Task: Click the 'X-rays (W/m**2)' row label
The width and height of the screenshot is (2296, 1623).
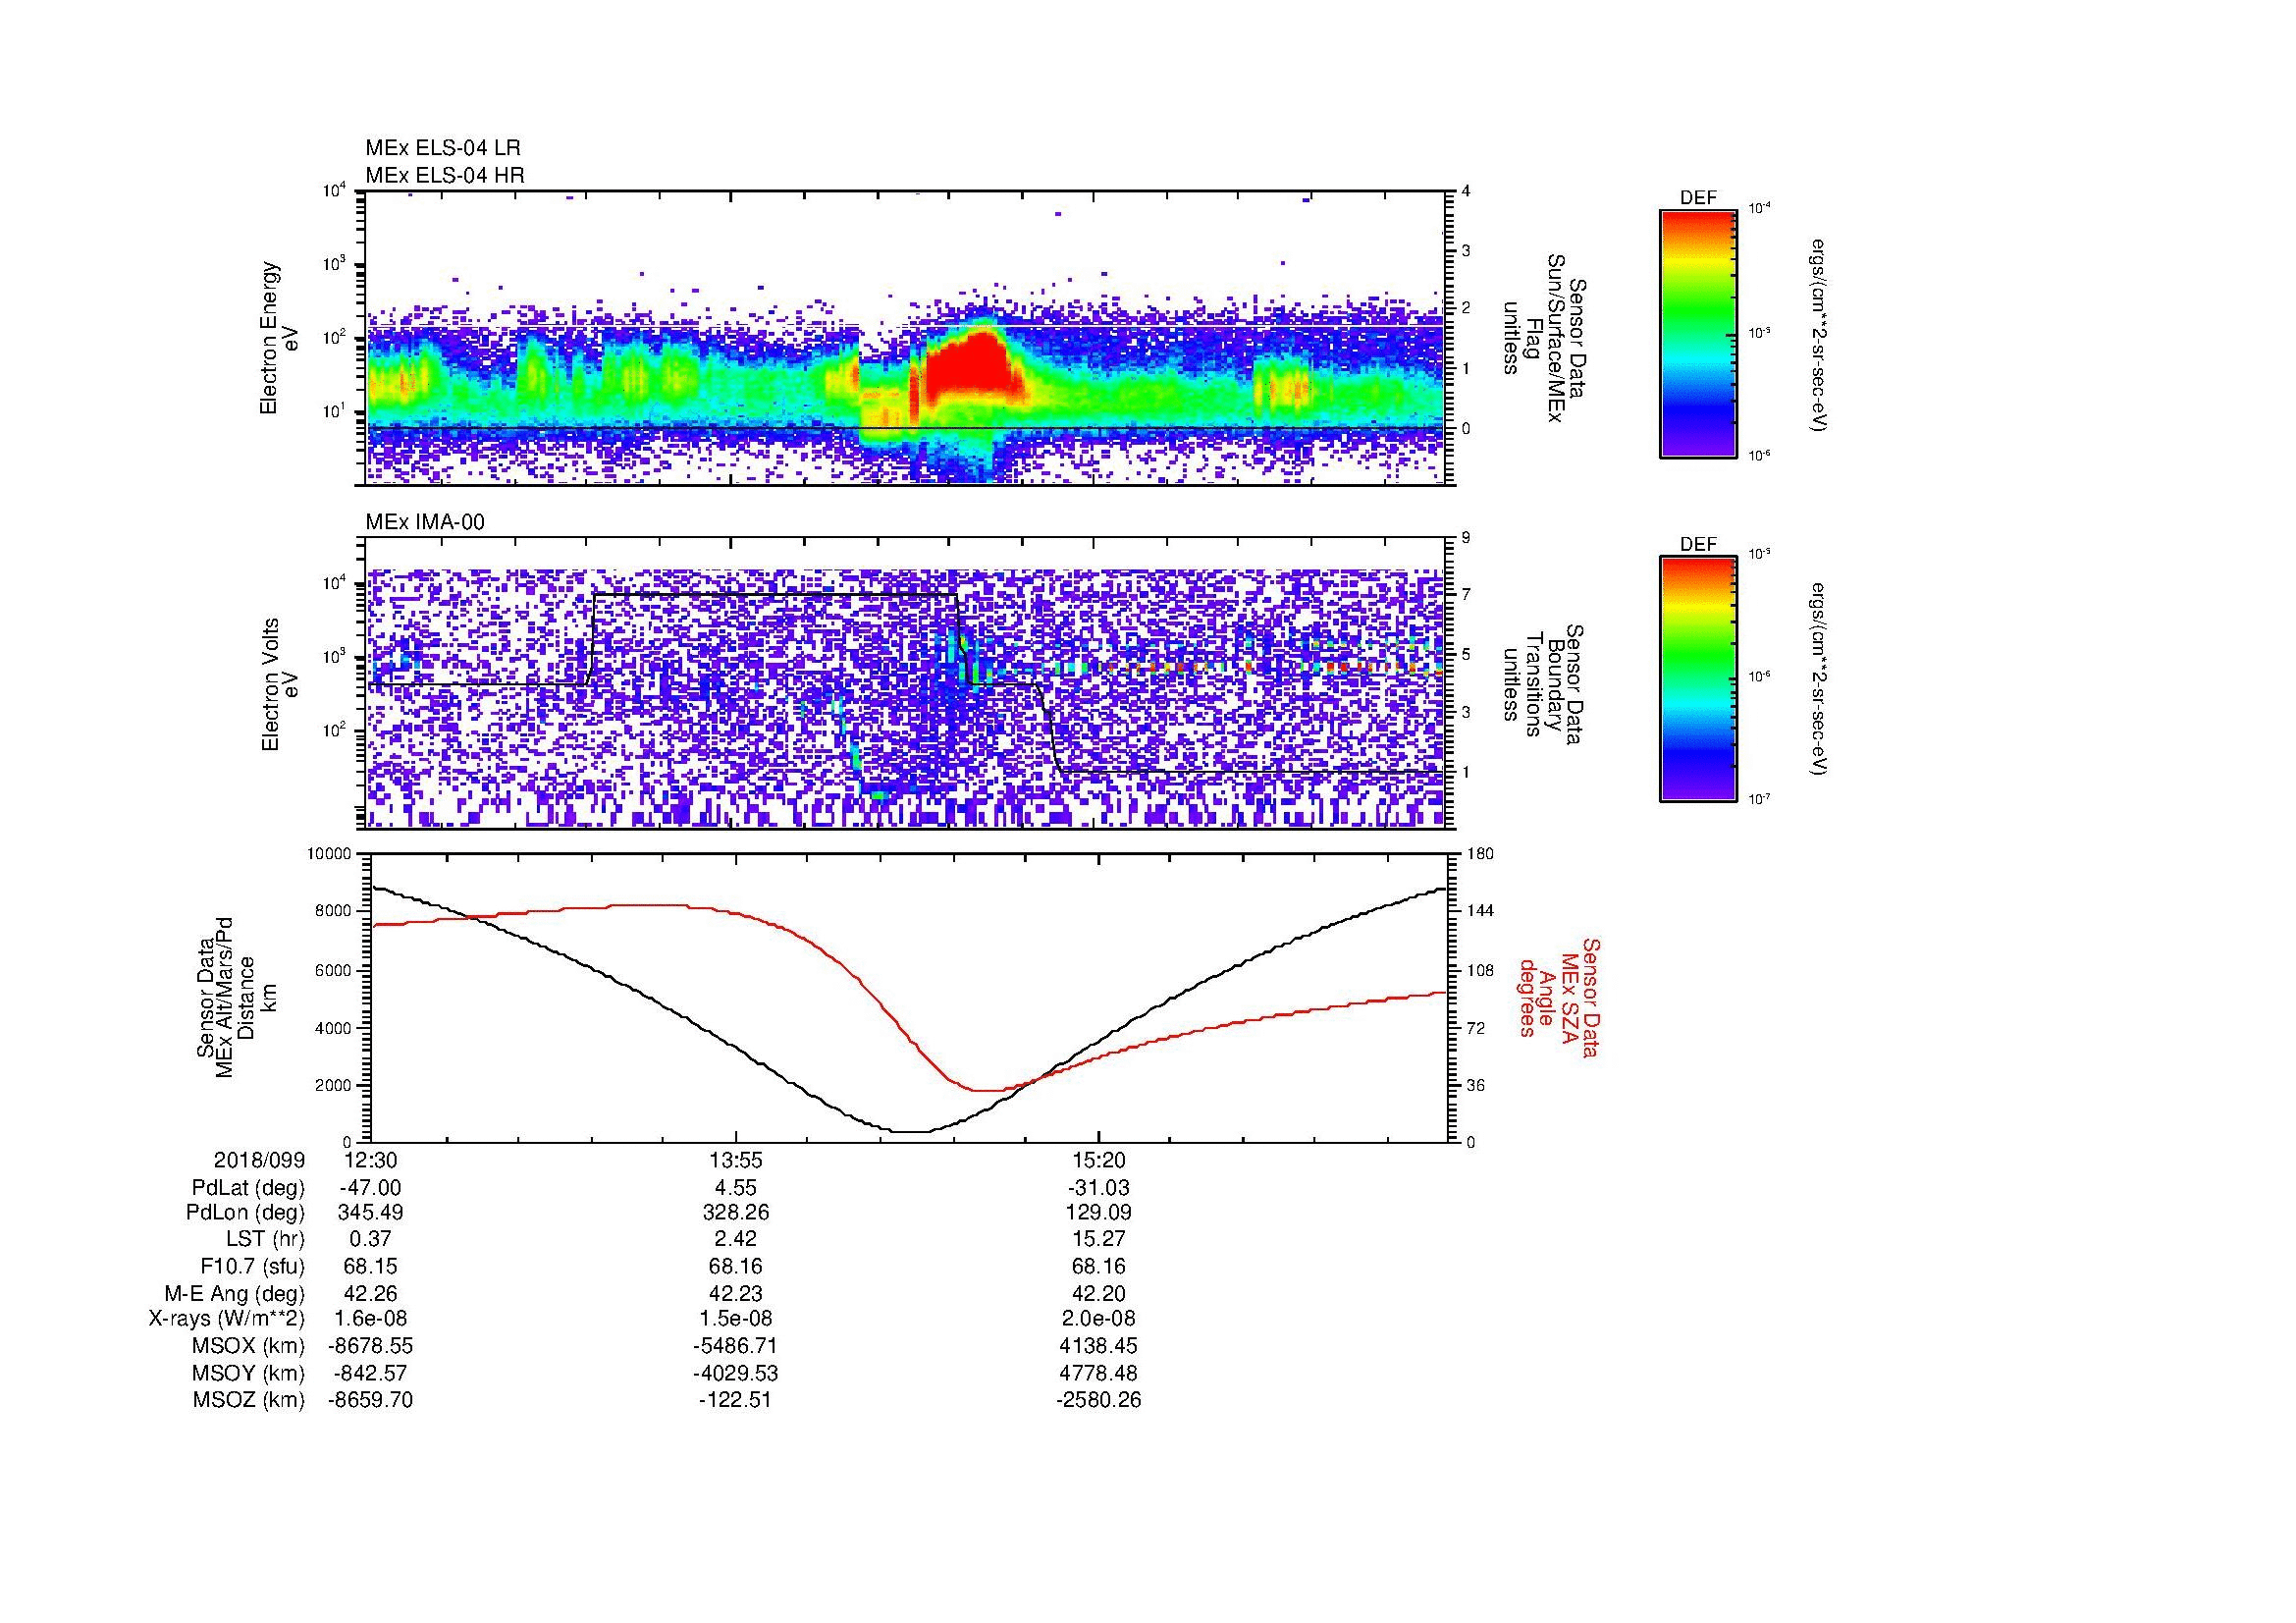Action: pos(226,1319)
